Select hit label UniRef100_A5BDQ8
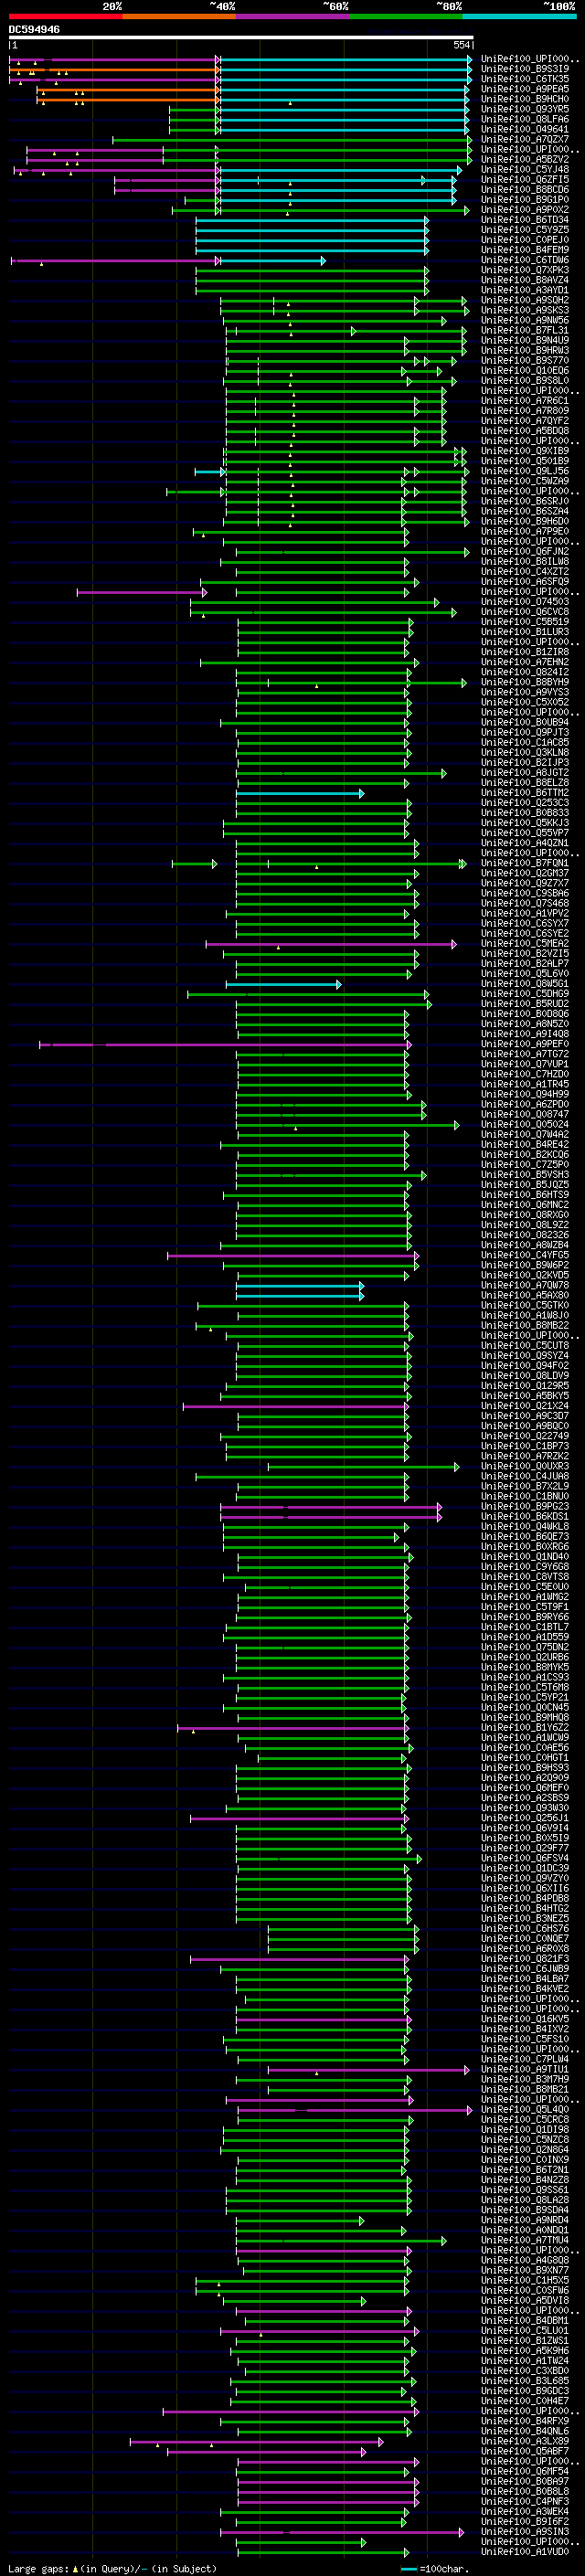The height and width of the screenshot is (2576, 585). click(525, 431)
